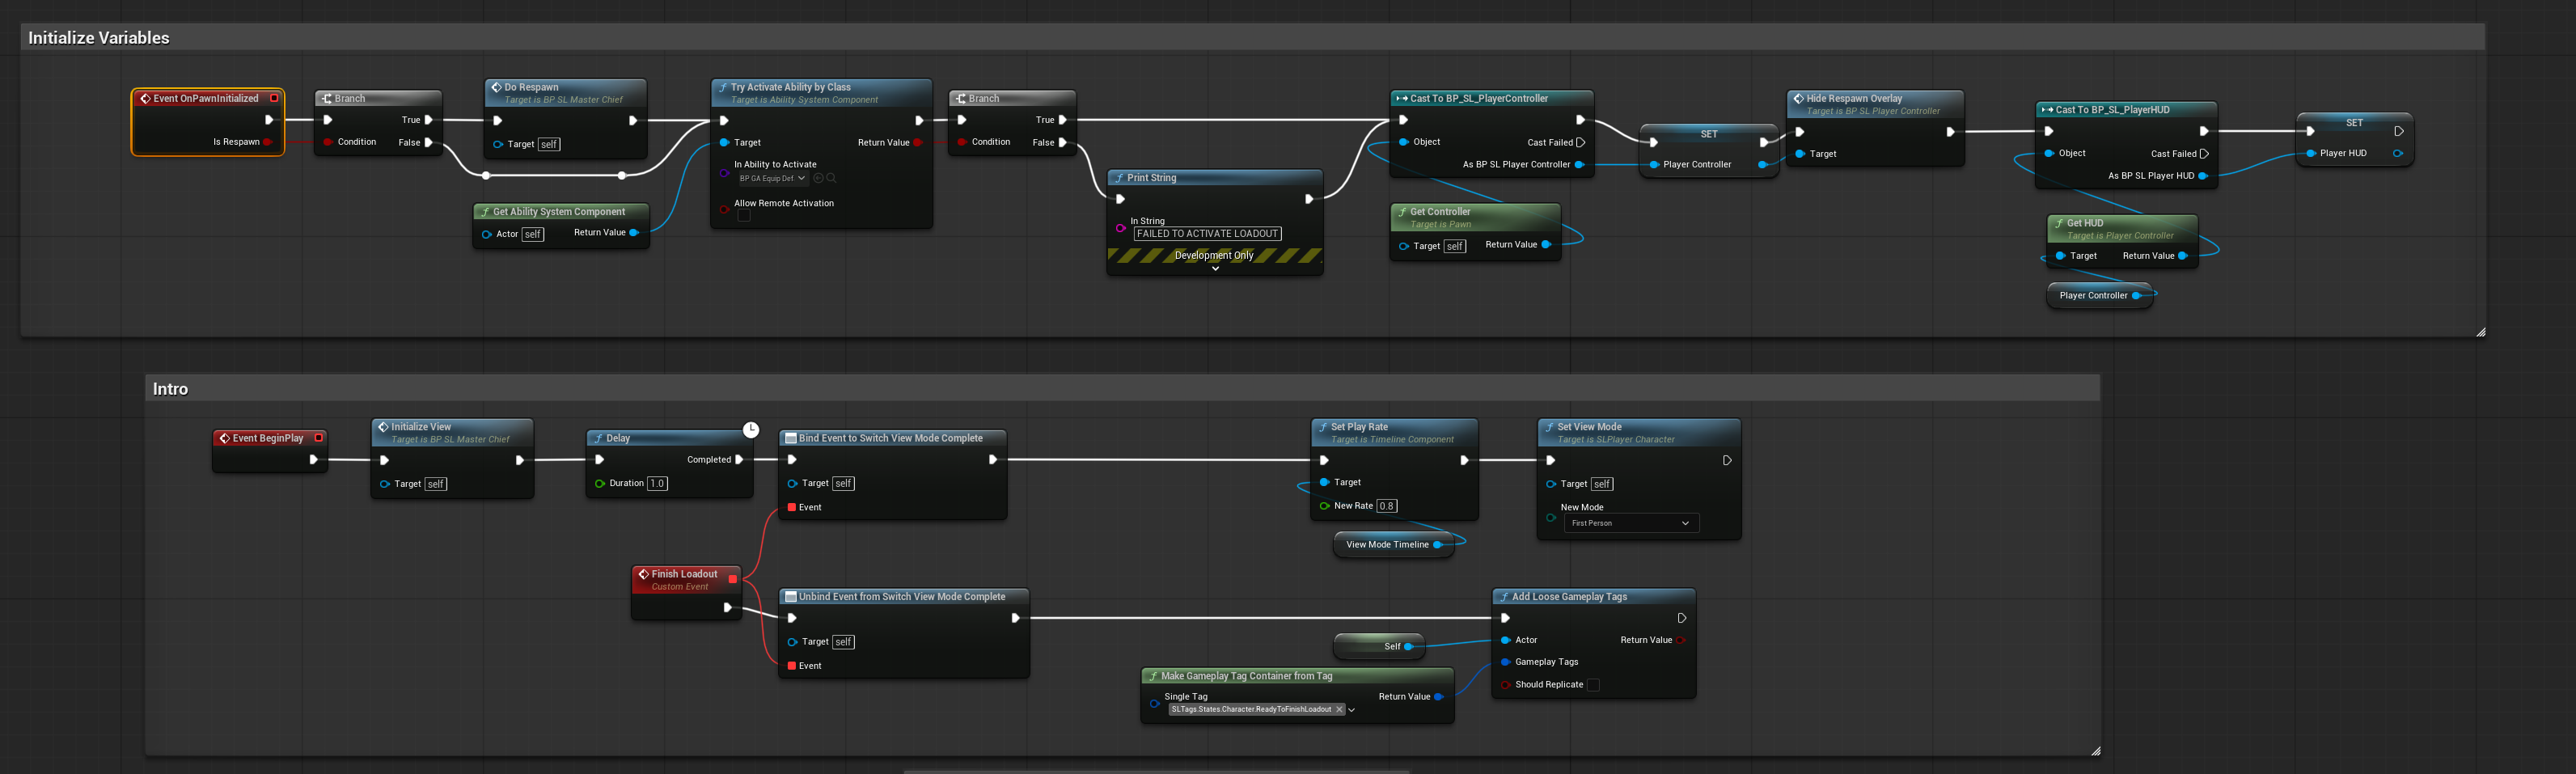Click the Bind Event node header icon

point(791,438)
